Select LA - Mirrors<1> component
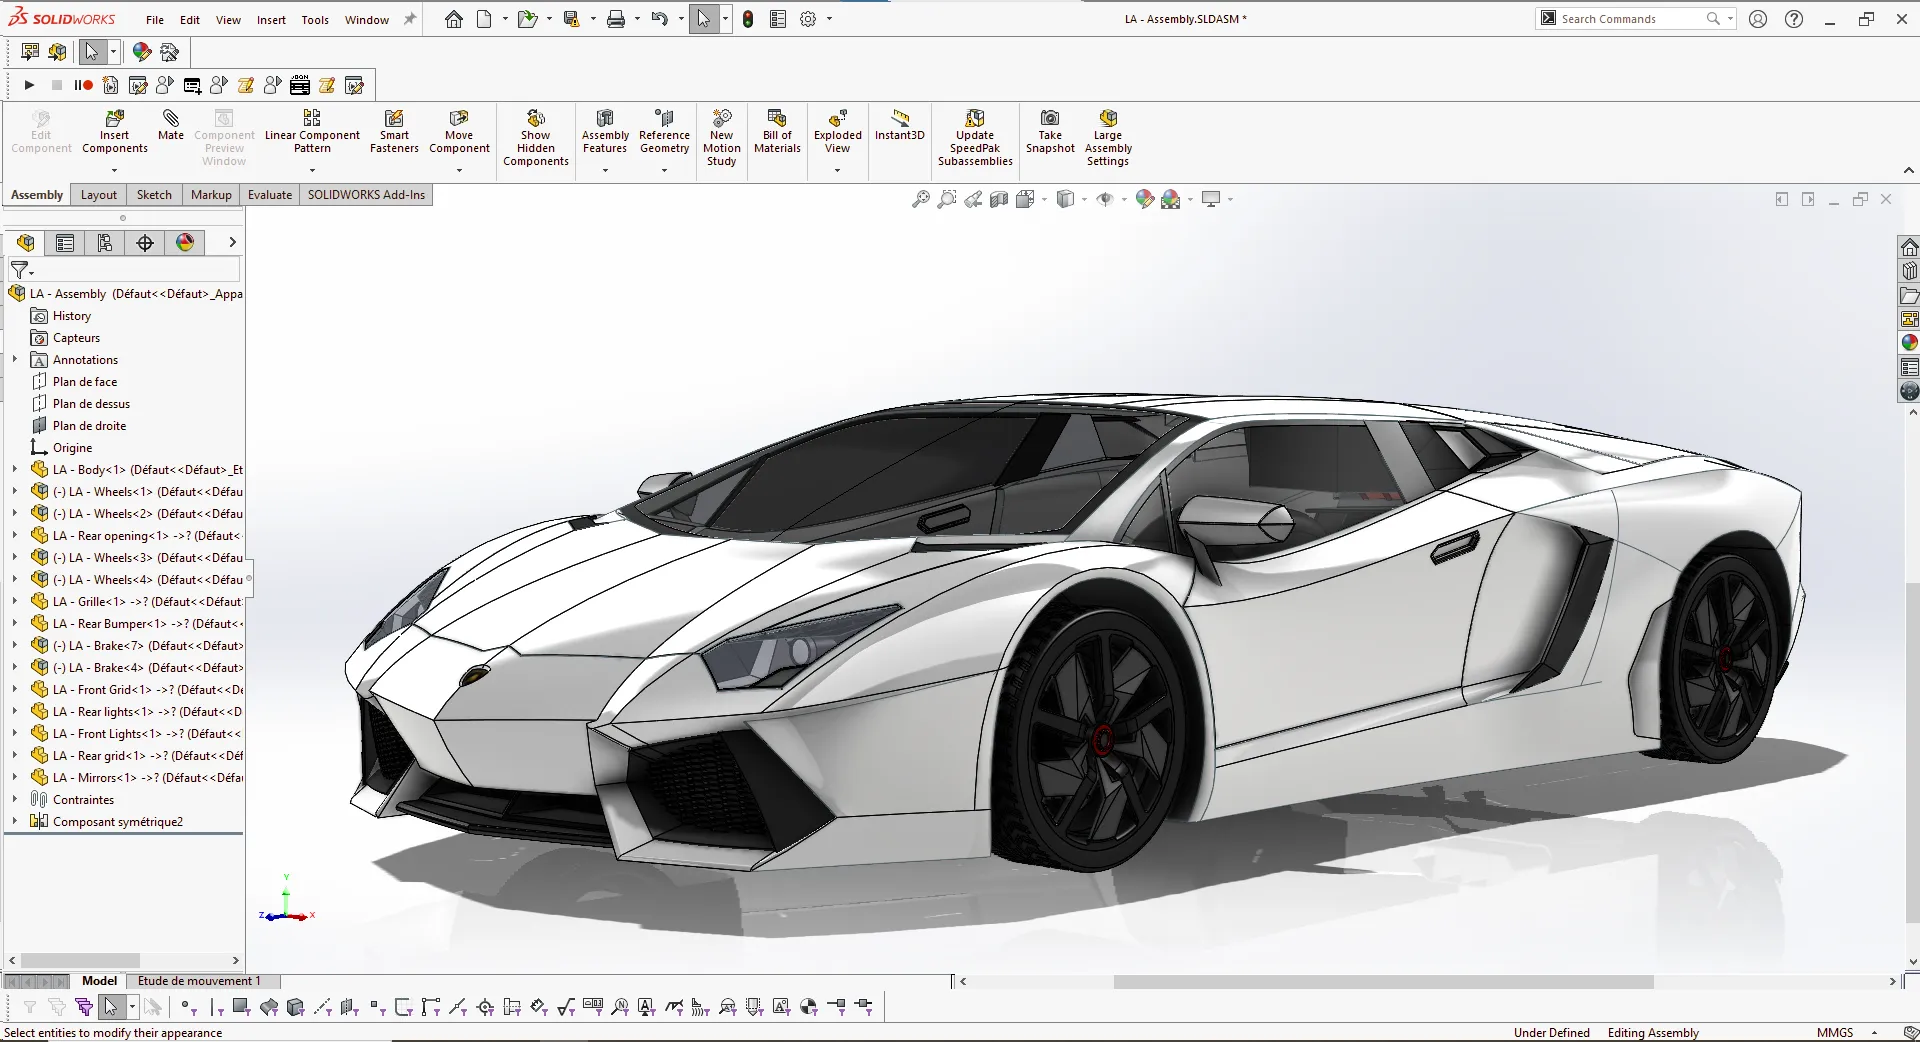The image size is (1920, 1042). point(136,777)
